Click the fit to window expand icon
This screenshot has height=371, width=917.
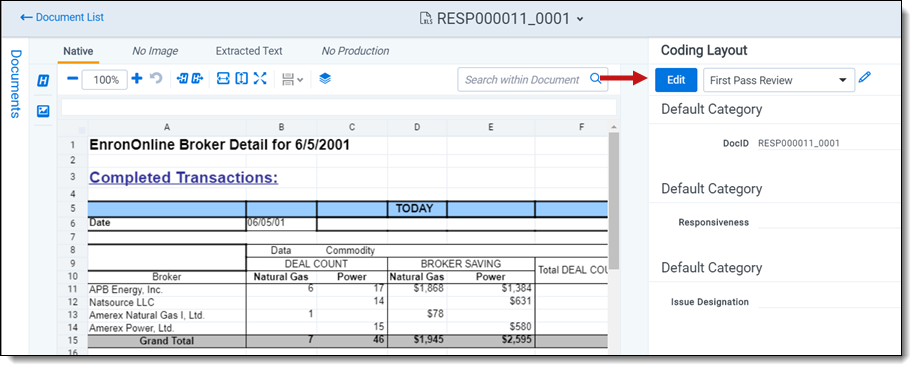[260, 78]
